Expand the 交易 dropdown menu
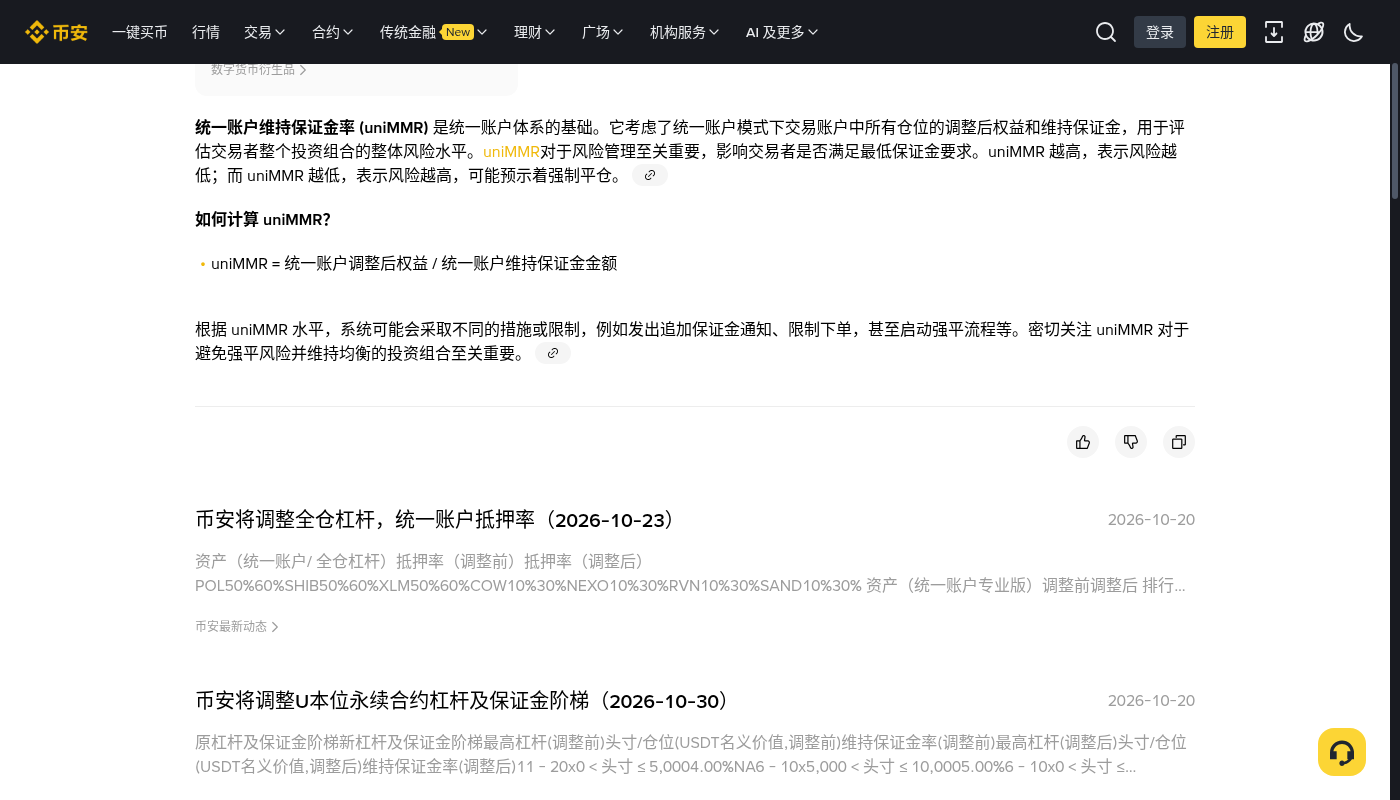The image size is (1400, 800). coord(265,32)
